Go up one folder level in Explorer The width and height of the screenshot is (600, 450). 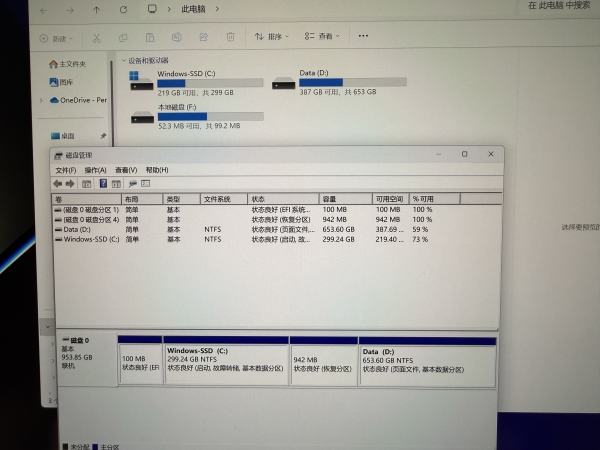pos(96,10)
